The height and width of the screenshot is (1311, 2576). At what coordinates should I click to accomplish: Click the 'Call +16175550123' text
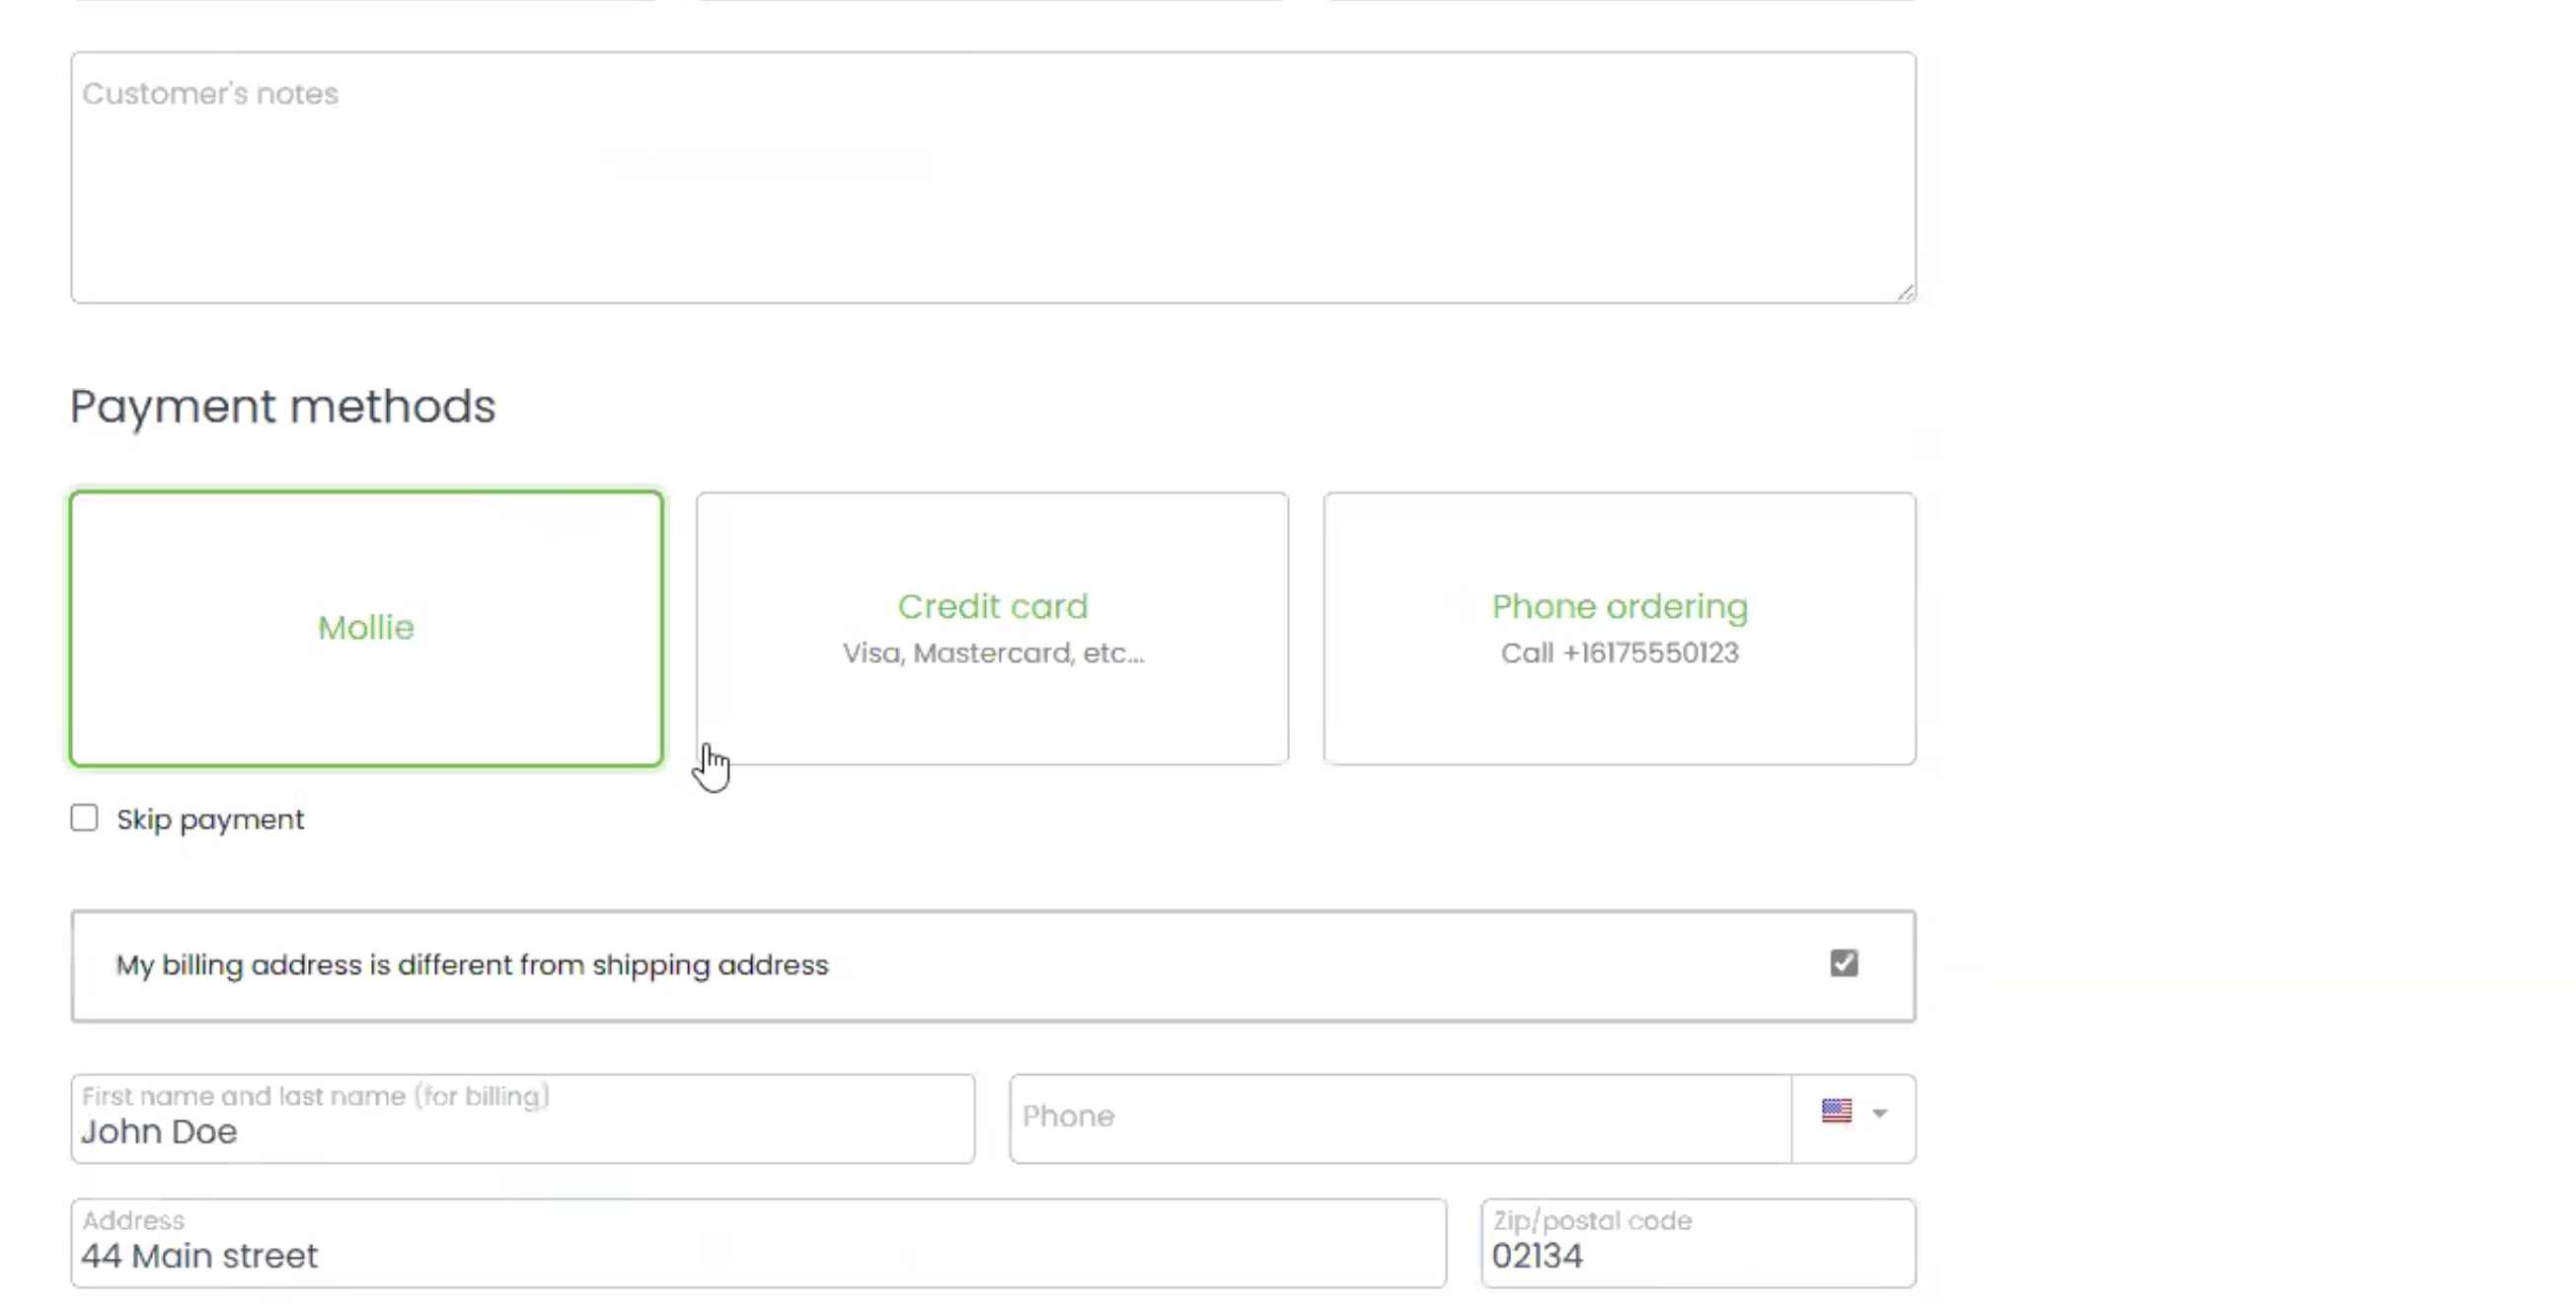coord(1620,653)
